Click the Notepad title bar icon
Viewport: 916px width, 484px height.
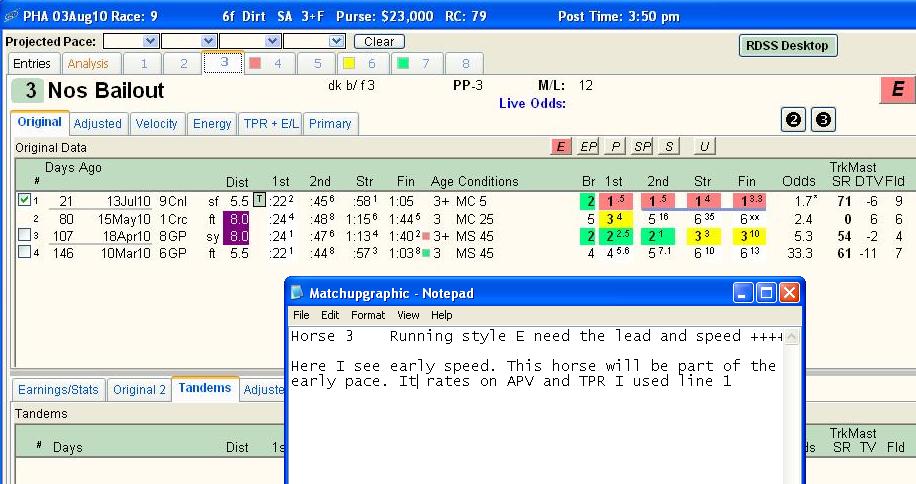(x=297, y=293)
